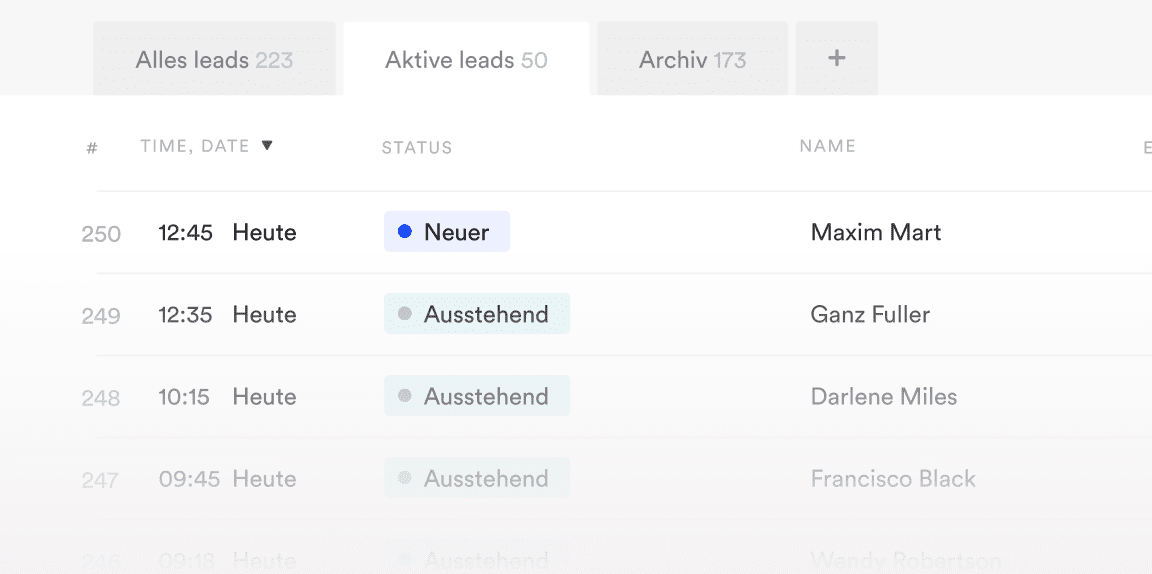Sort by the Status column header
The image size is (1152, 574).
417,148
